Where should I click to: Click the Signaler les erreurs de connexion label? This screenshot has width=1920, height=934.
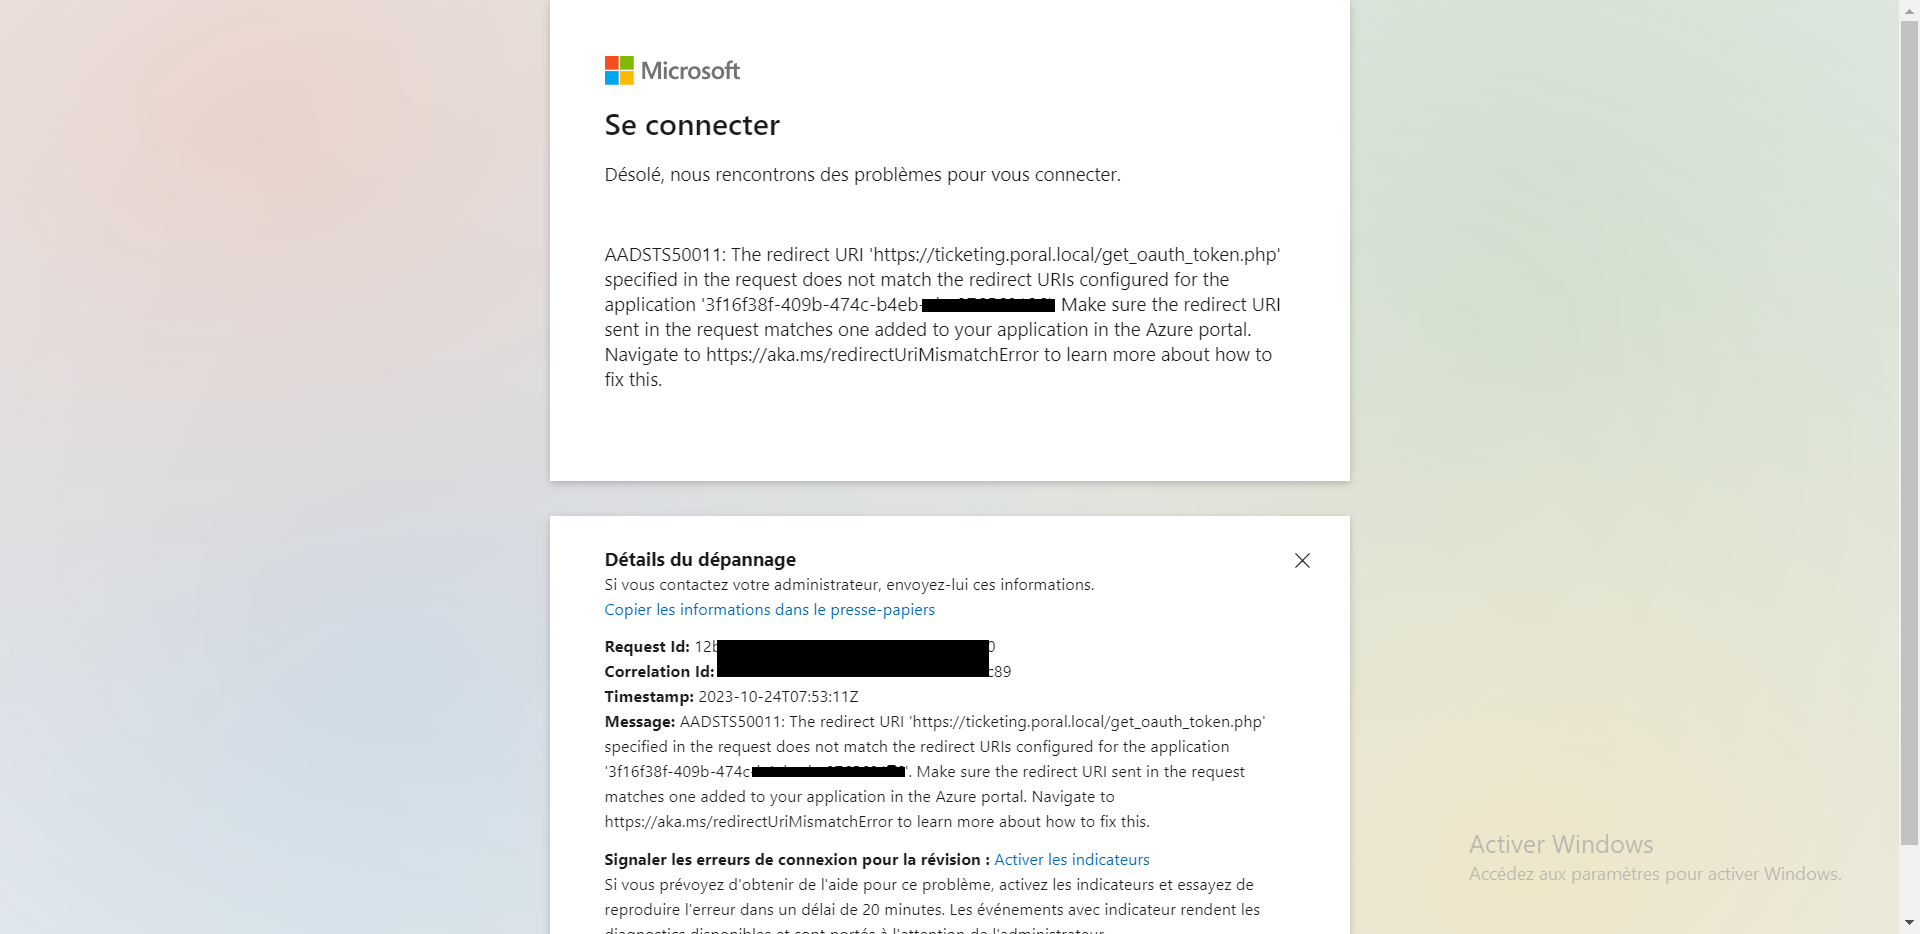pos(797,860)
